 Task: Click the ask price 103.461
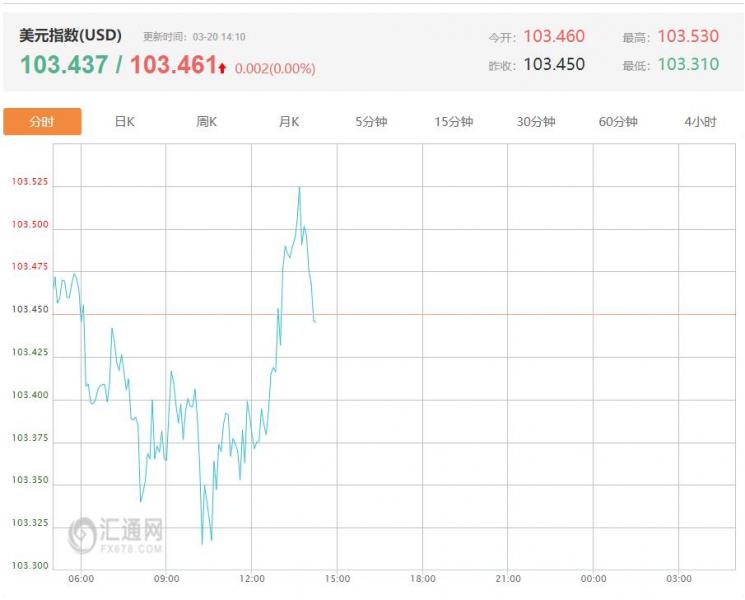point(173,65)
